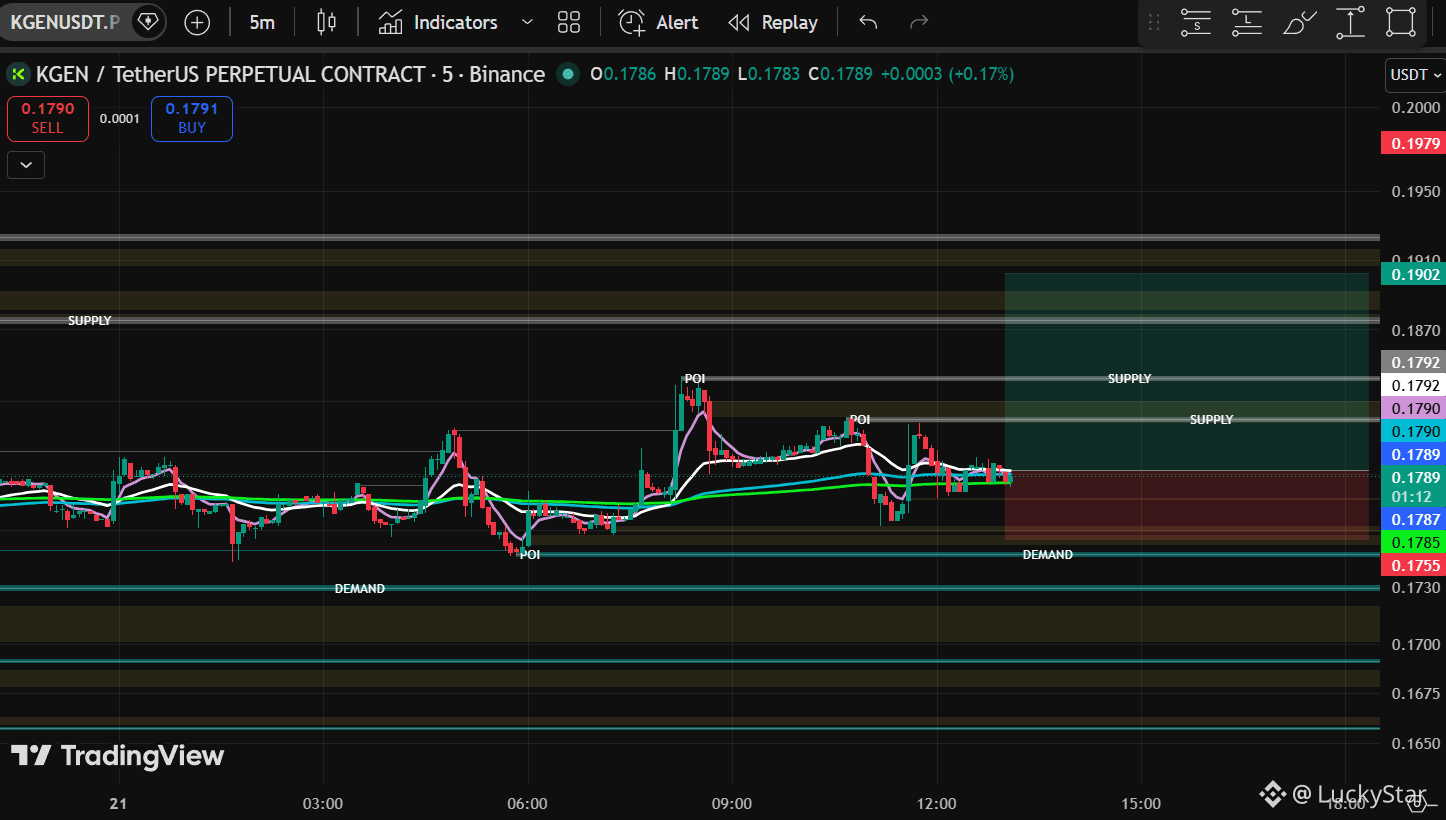1446x820 pixels.
Task: Redo the chart action
Action: (919, 22)
